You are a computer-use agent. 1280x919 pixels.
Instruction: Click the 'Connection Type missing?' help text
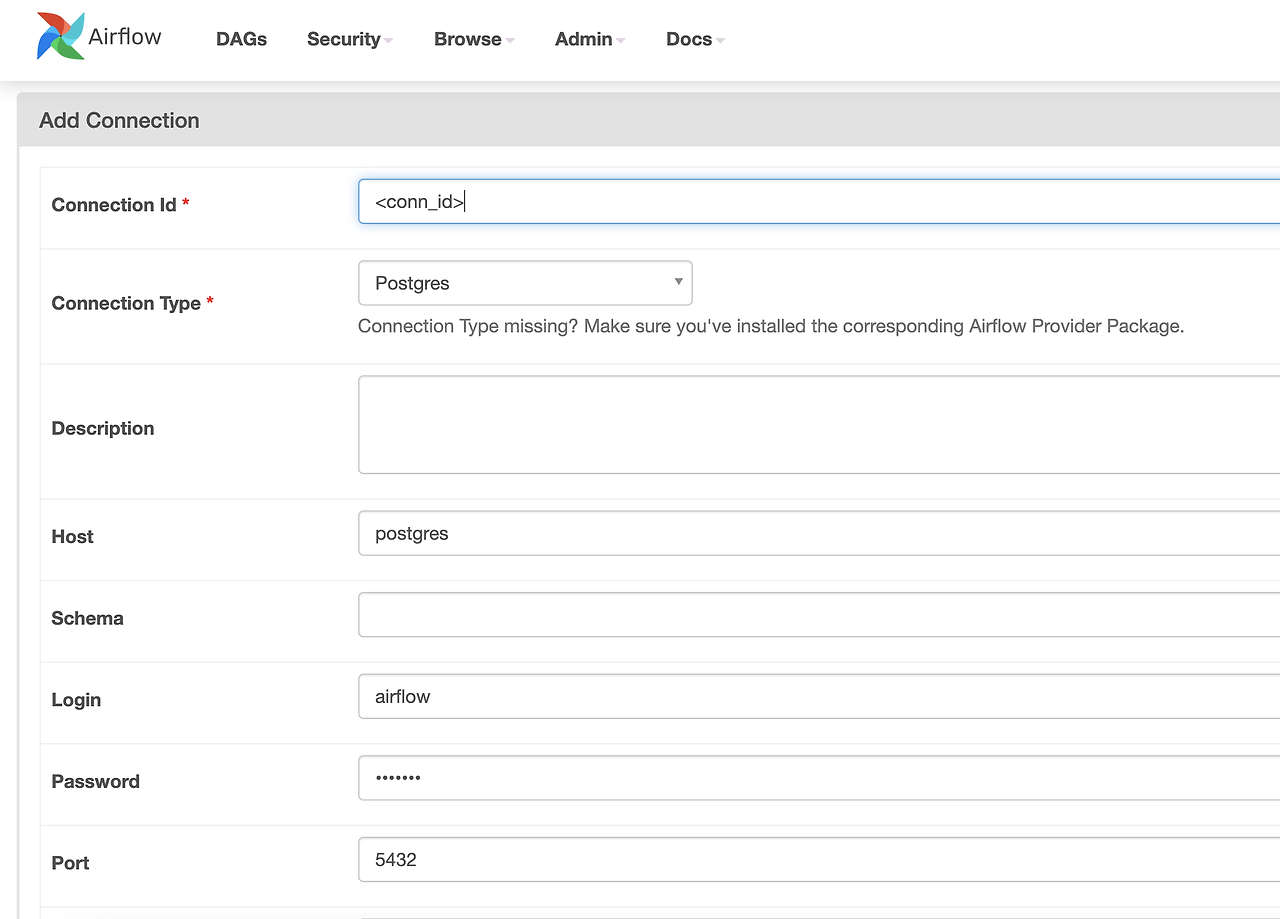click(x=771, y=326)
